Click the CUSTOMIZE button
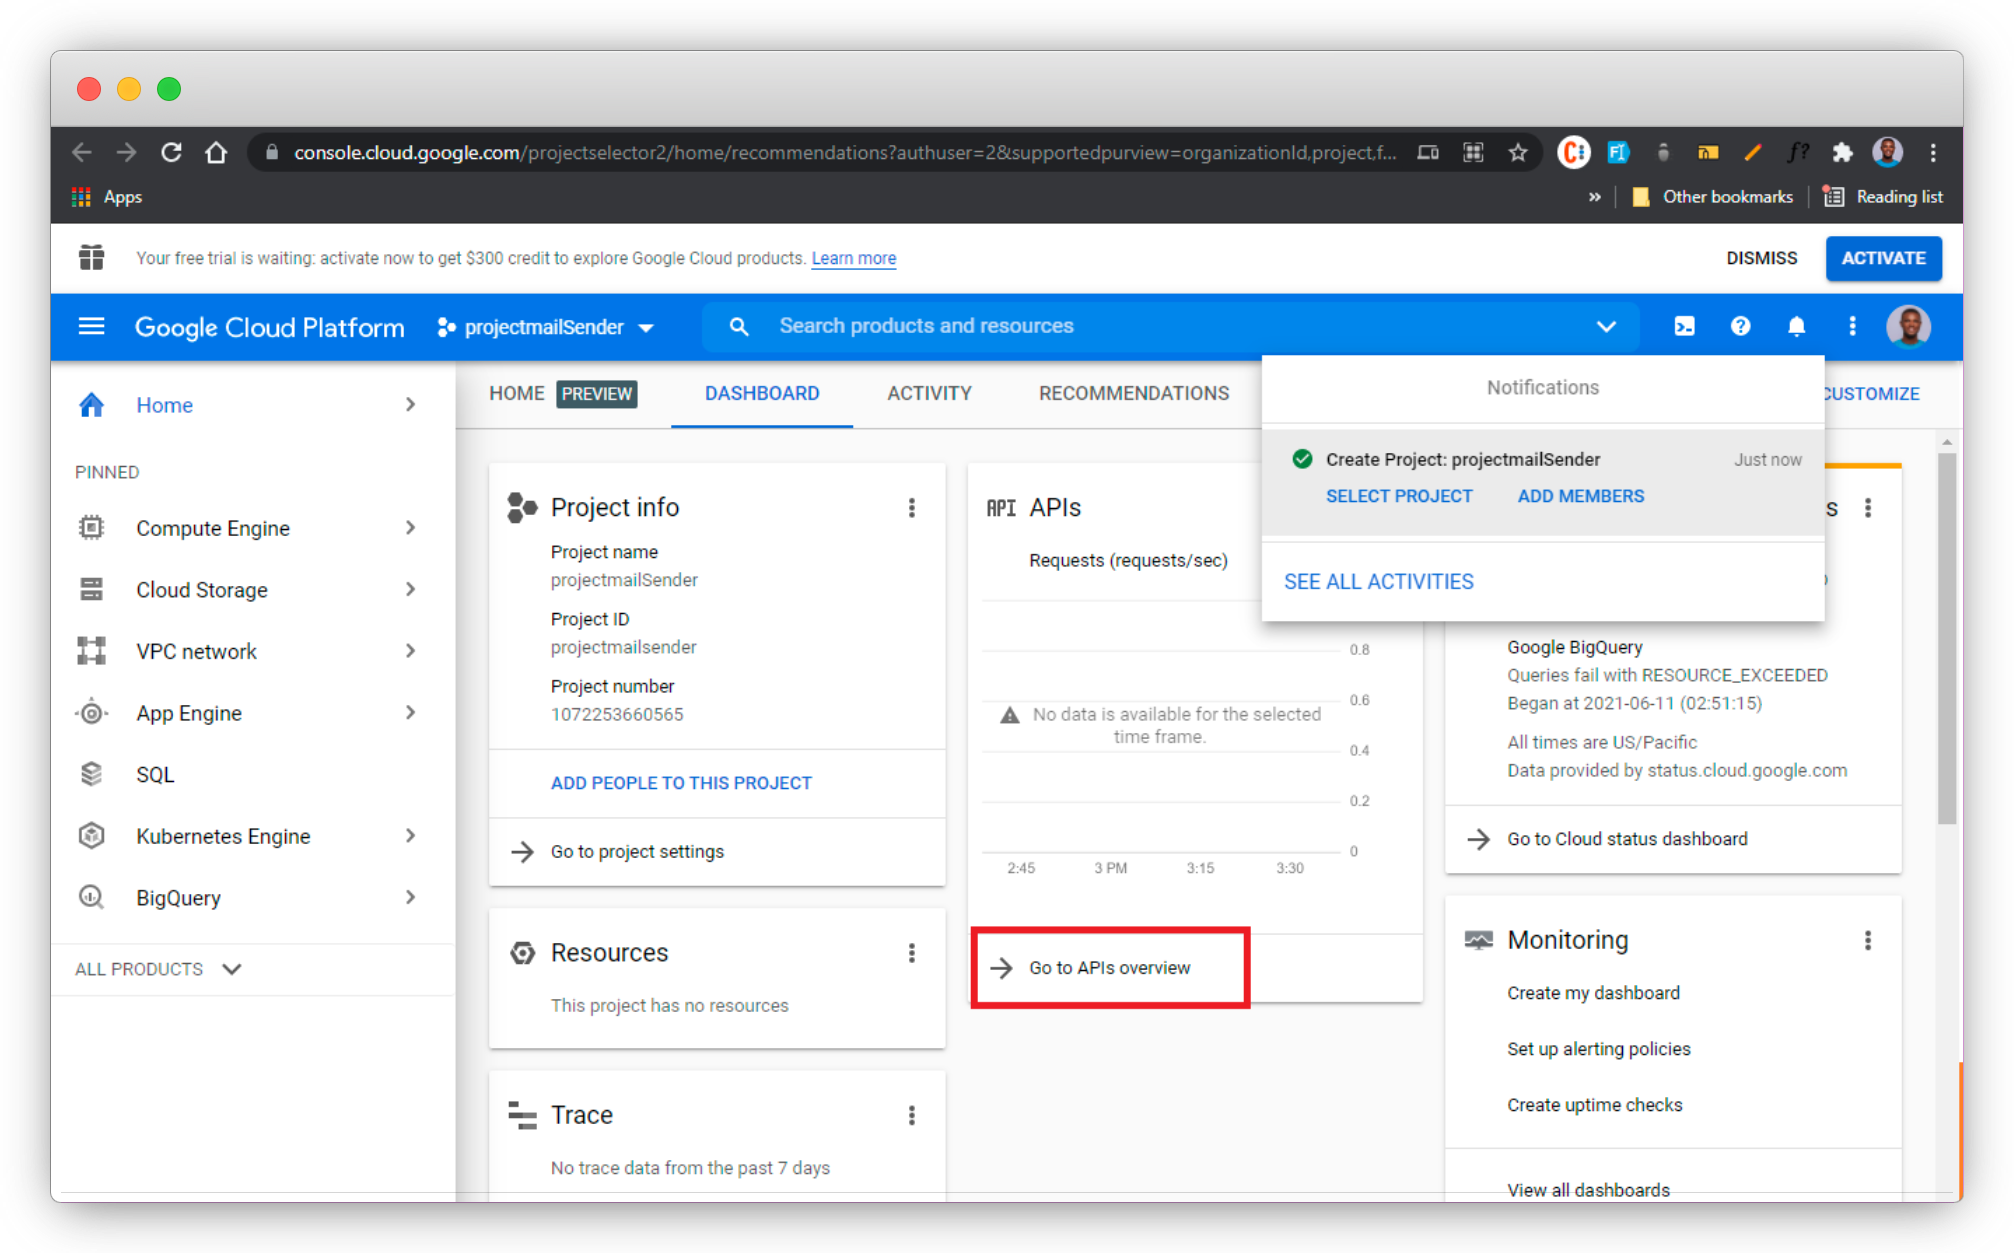 (x=1871, y=394)
